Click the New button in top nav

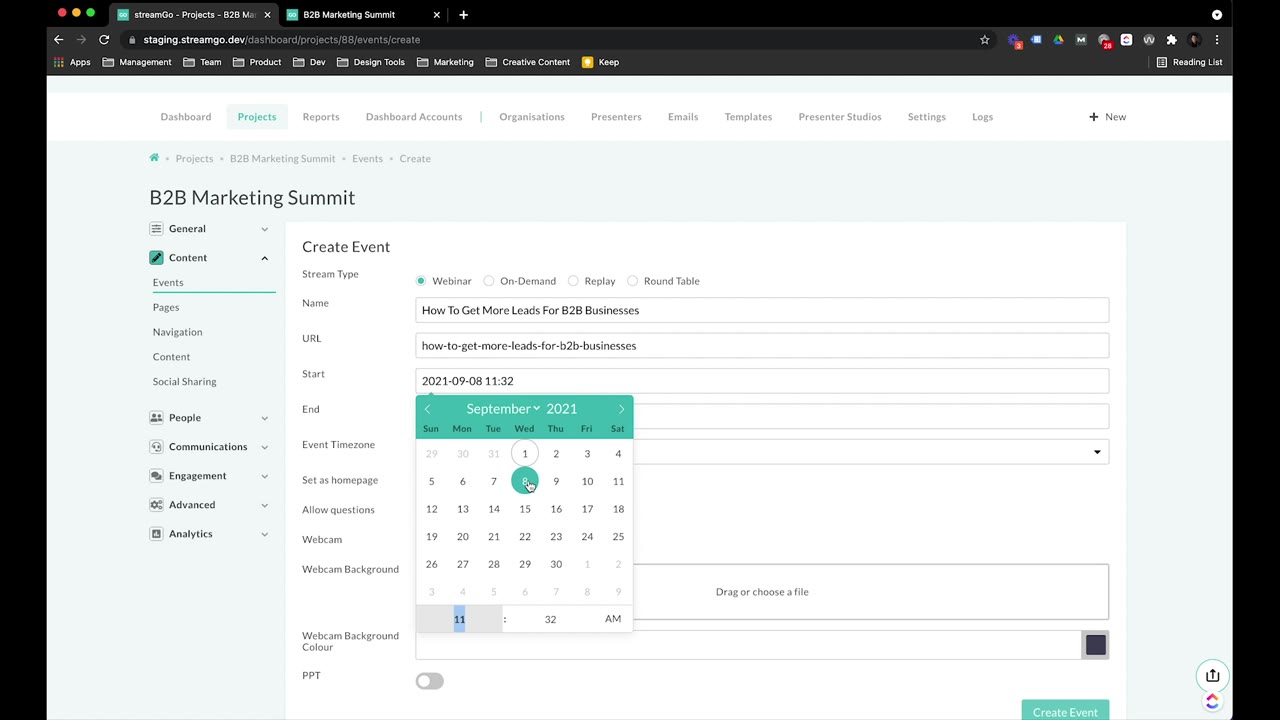(1107, 117)
